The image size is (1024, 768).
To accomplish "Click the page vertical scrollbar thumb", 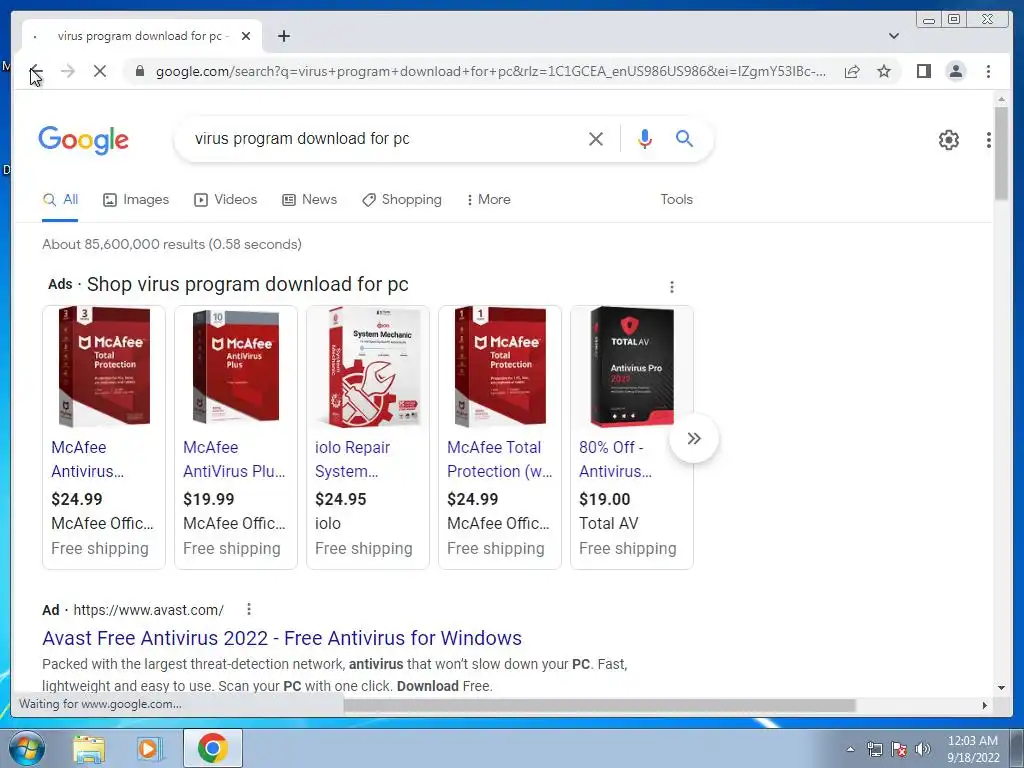I will [x=1001, y=153].
